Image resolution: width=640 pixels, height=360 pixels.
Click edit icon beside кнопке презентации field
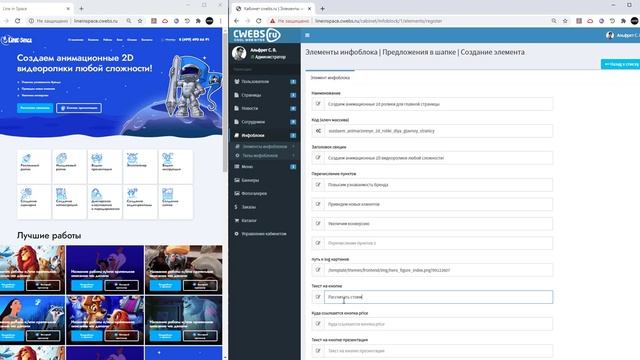click(x=318, y=351)
